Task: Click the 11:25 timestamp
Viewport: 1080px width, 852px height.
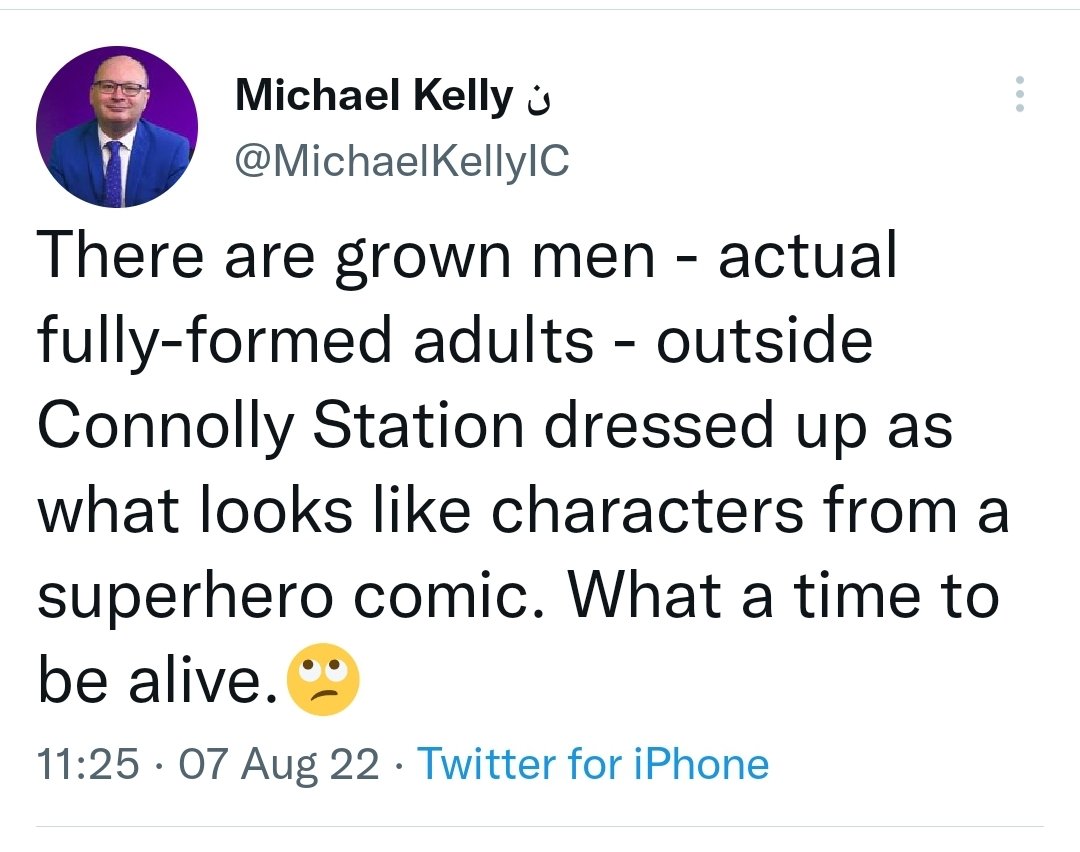Action: pos(87,765)
